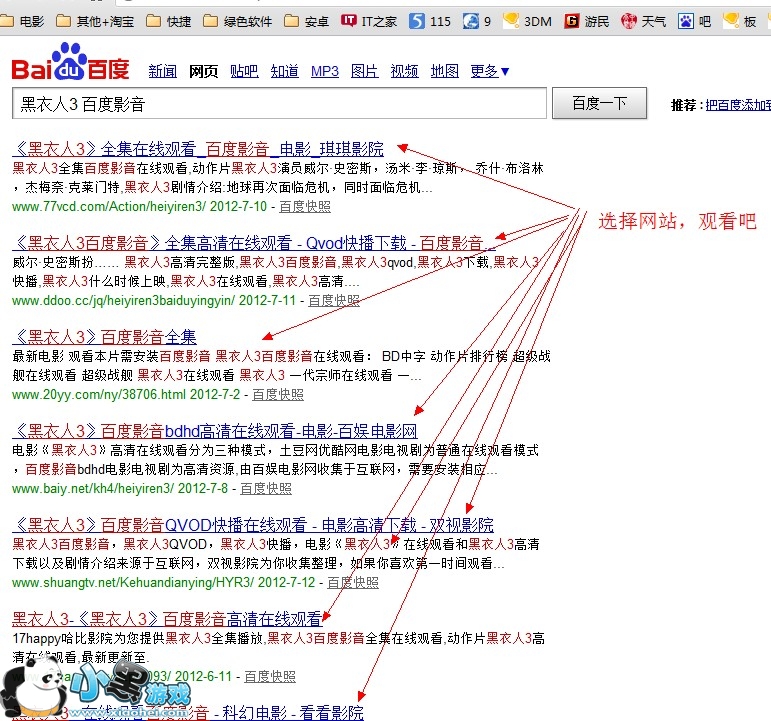Open the 安卓 bookmark folder
Viewport: 771px width, 721px height.
[x=307, y=21]
